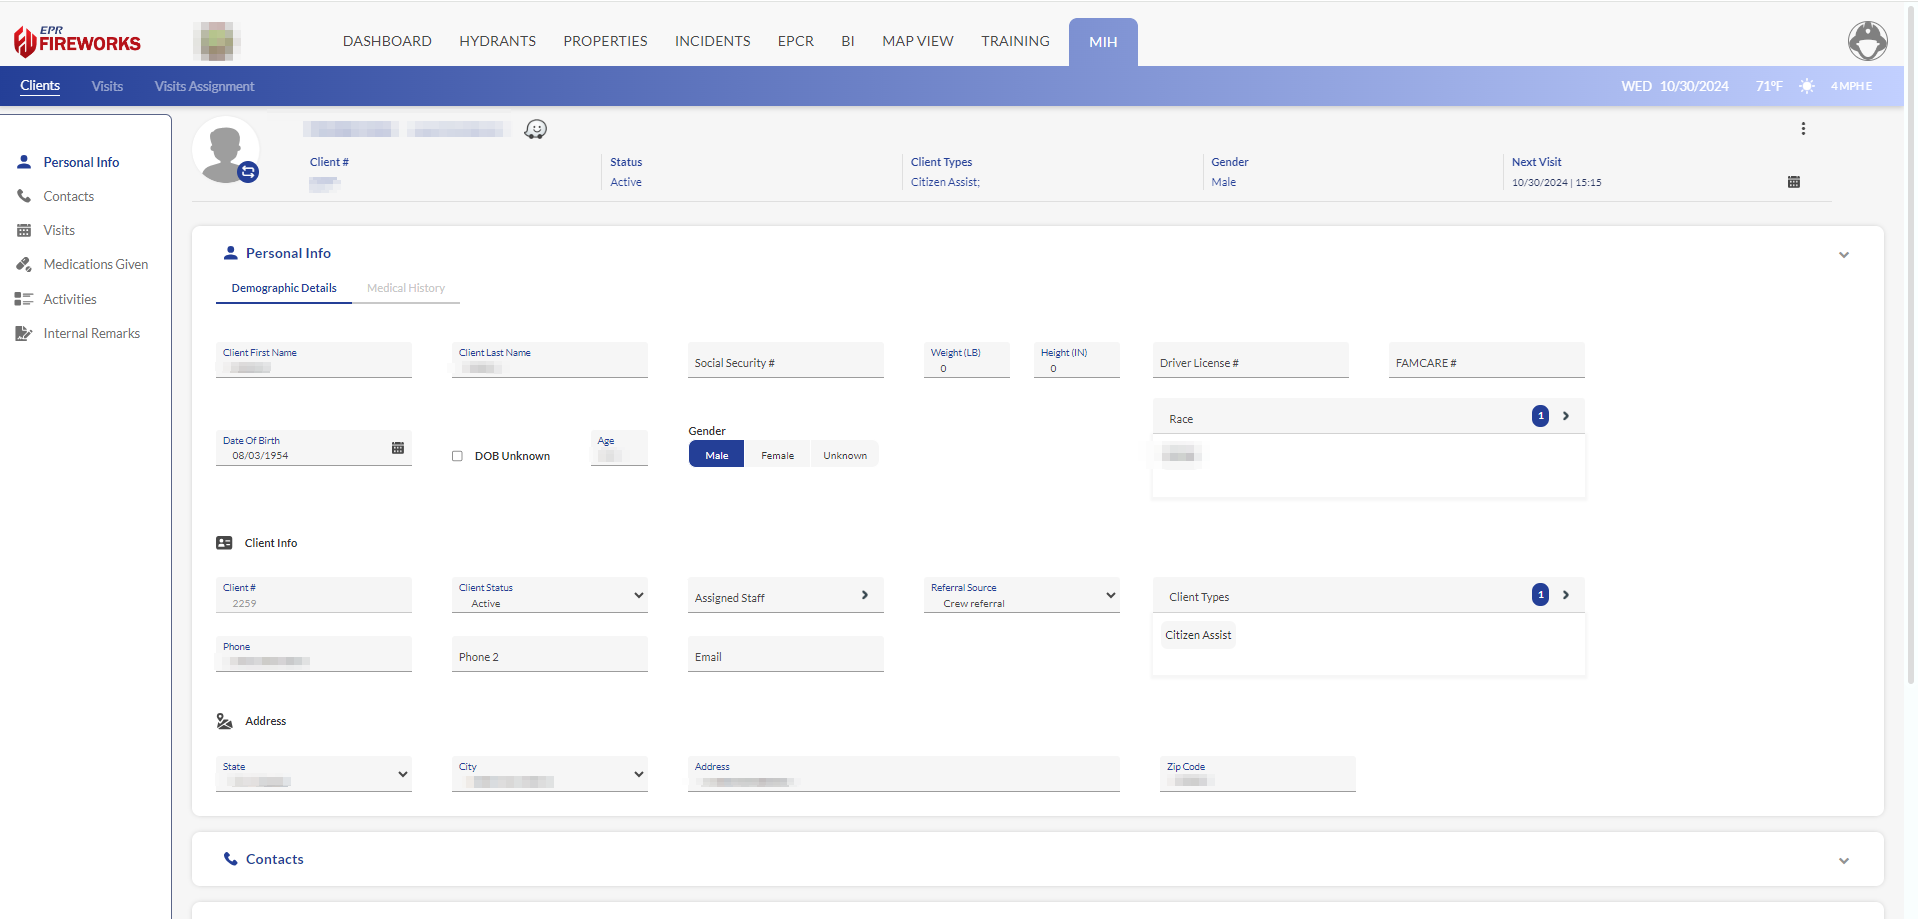Click the Waze navigation icon beside client name

pyautogui.click(x=536, y=129)
